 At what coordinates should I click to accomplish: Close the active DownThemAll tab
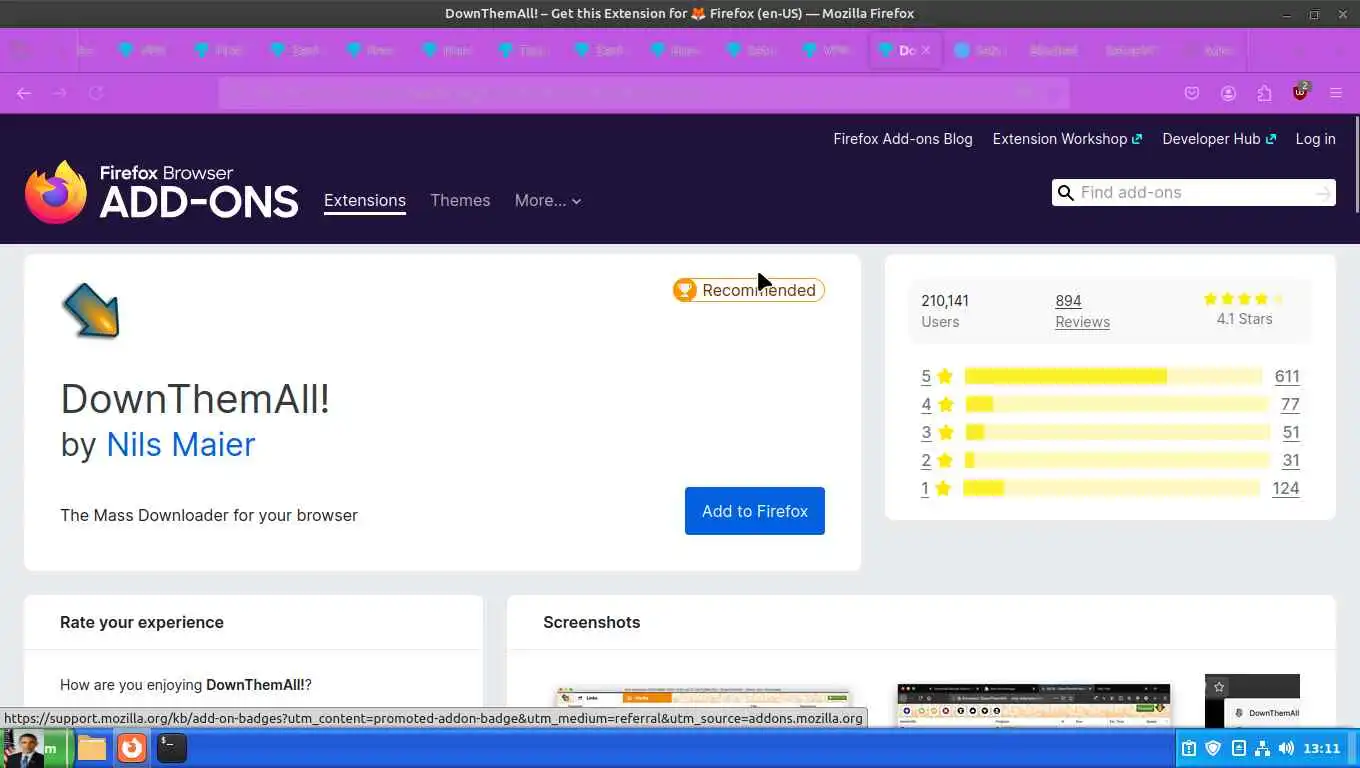tap(926, 50)
